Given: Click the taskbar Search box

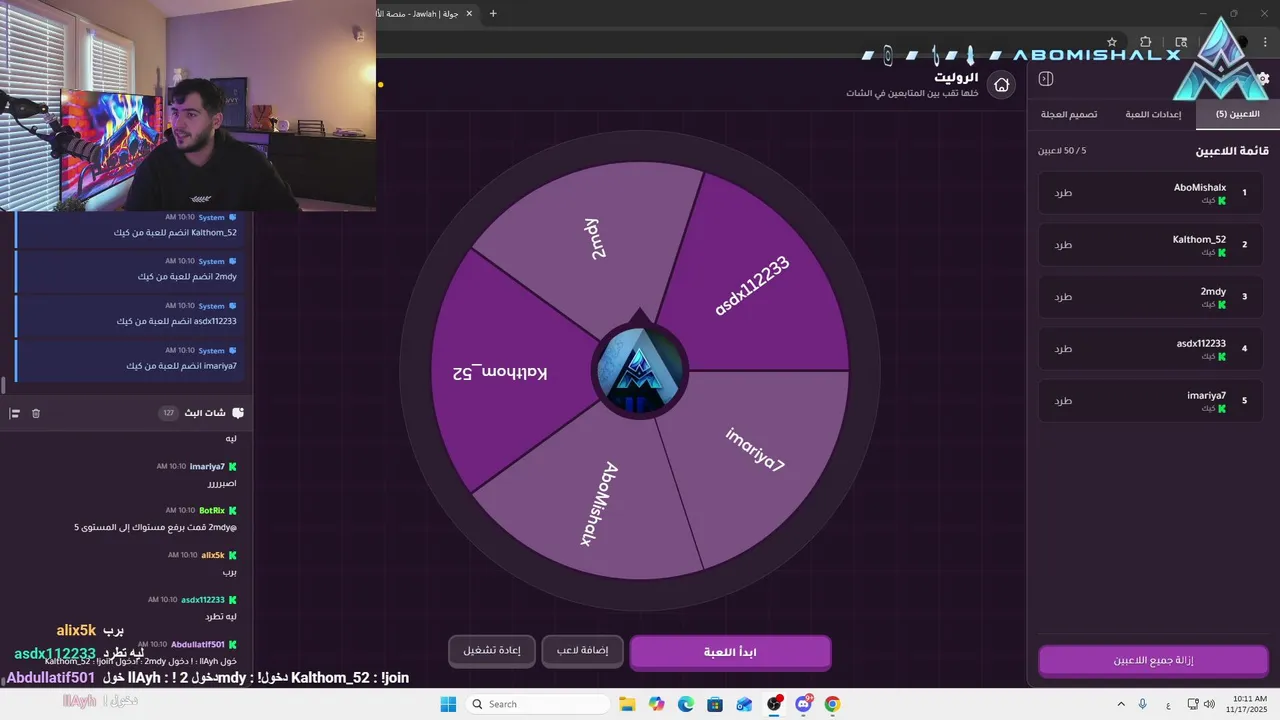Looking at the screenshot, I should (x=539, y=704).
